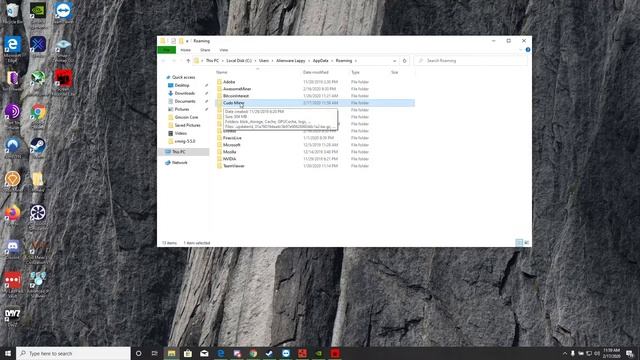The image size is (640, 360).
Task: Launch NVIDIA GeForce desktop shortcut
Action: click(x=38, y=12)
